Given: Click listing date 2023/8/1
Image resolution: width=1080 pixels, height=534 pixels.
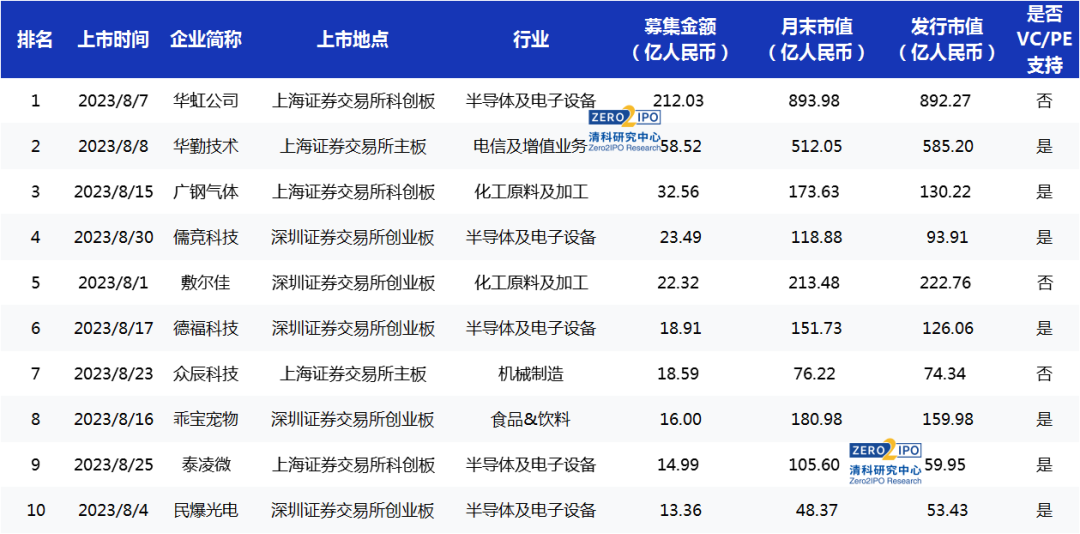Looking at the screenshot, I should click(x=113, y=283).
